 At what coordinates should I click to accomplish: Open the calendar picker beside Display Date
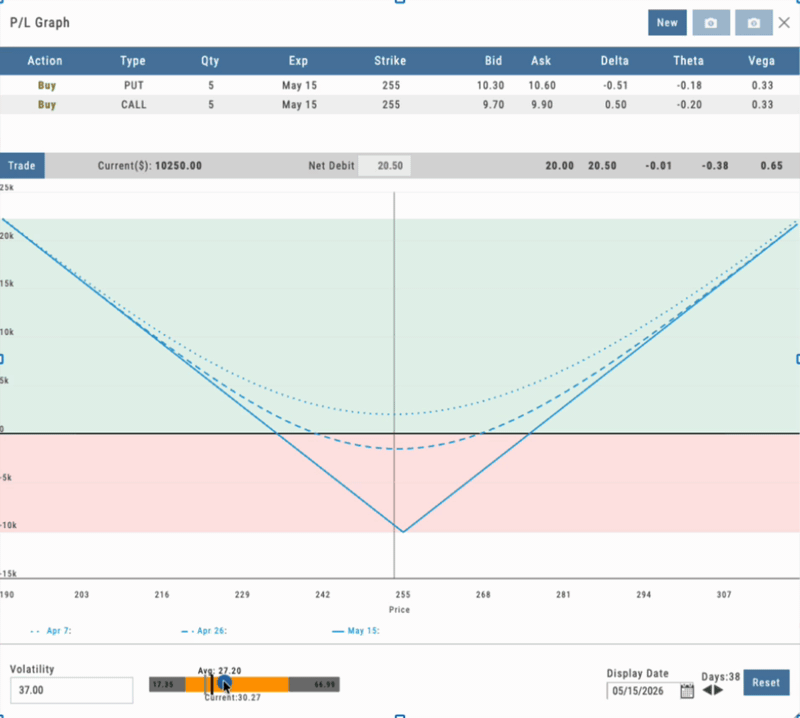point(687,690)
